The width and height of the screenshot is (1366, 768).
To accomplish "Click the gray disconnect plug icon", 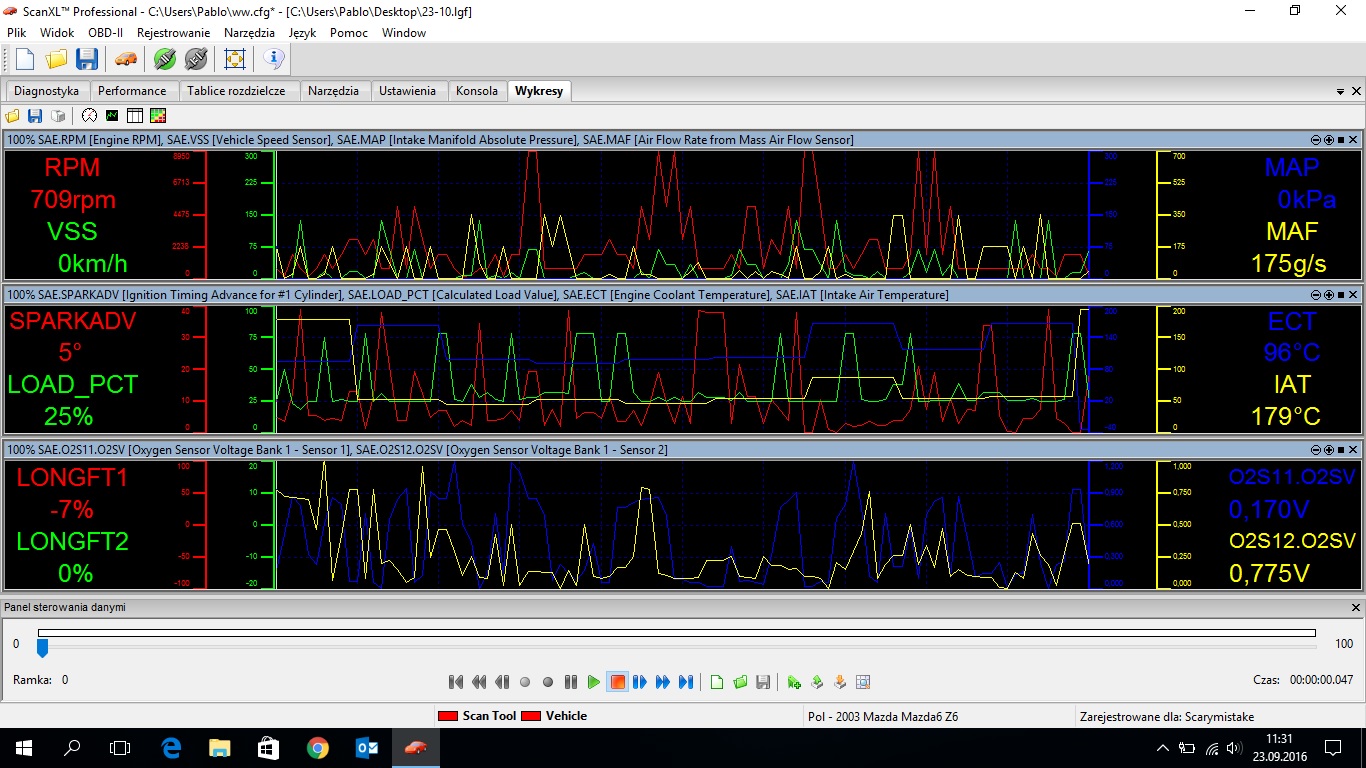I will coord(196,59).
